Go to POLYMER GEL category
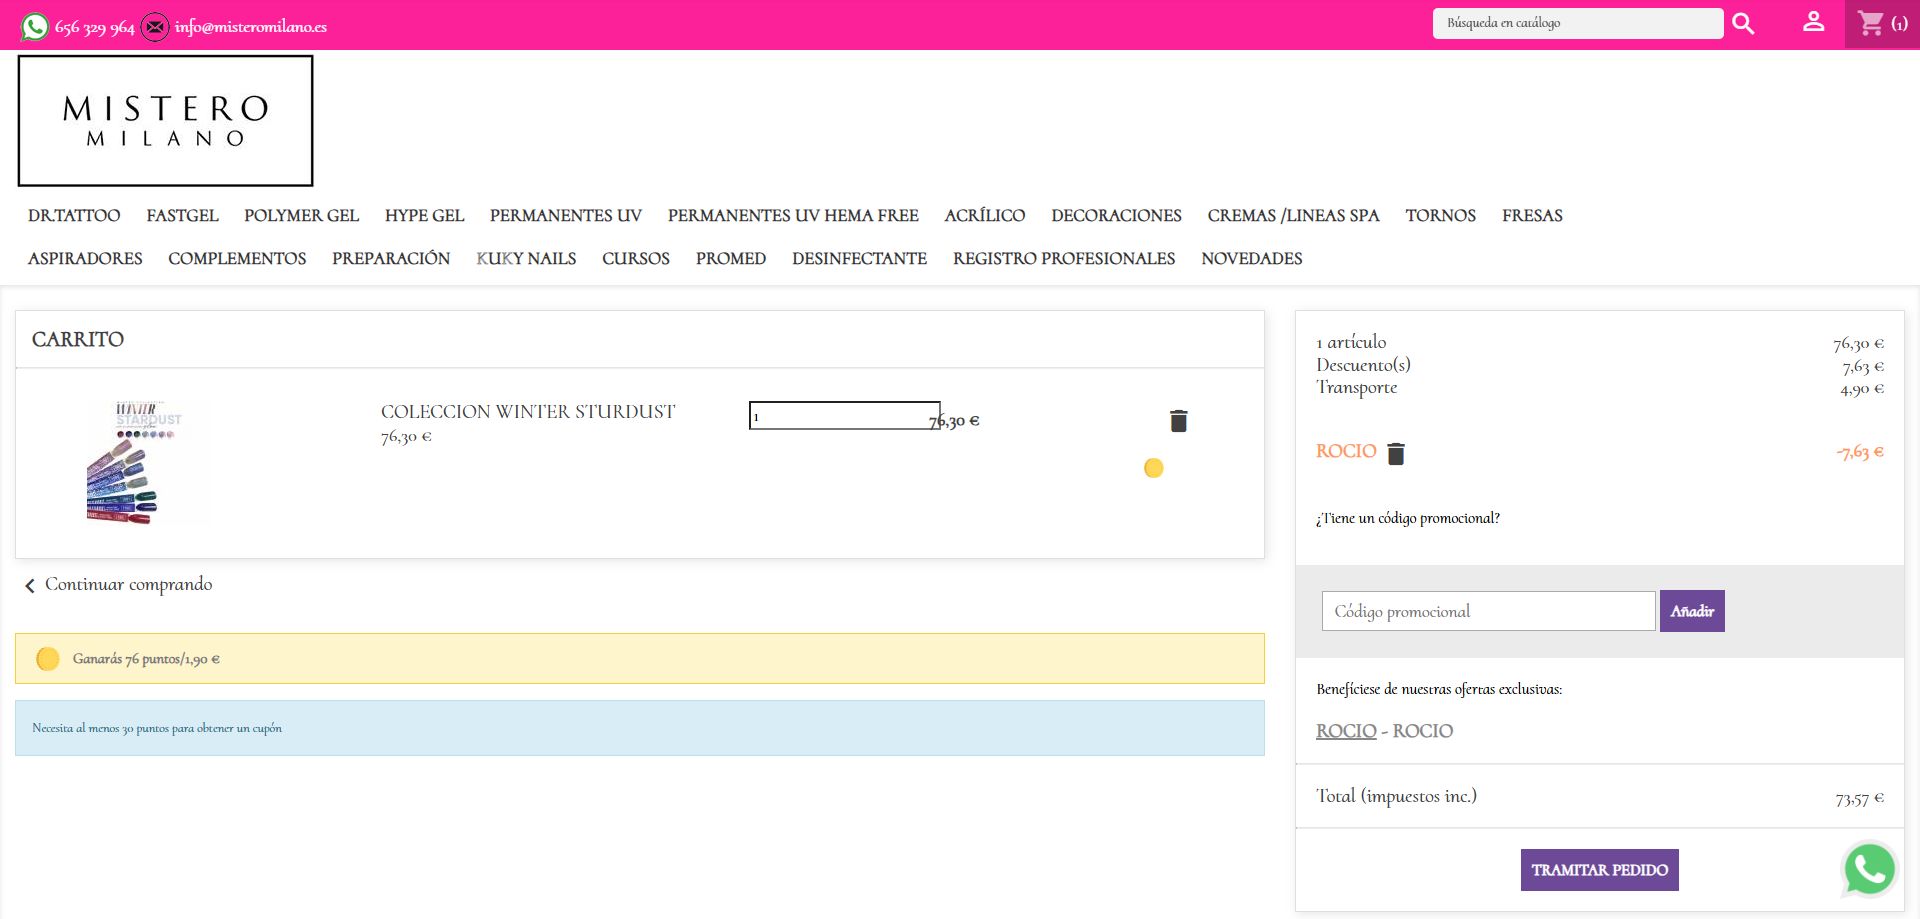This screenshot has height=919, width=1920. pyautogui.click(x=301, y=216)
